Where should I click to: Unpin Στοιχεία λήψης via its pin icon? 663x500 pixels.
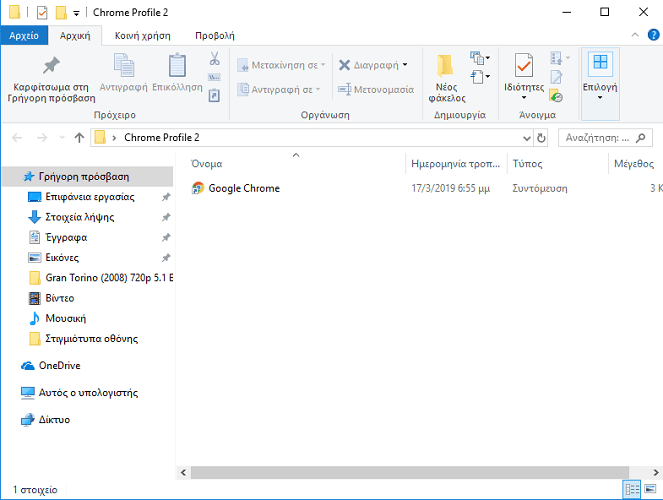point(166,217)
